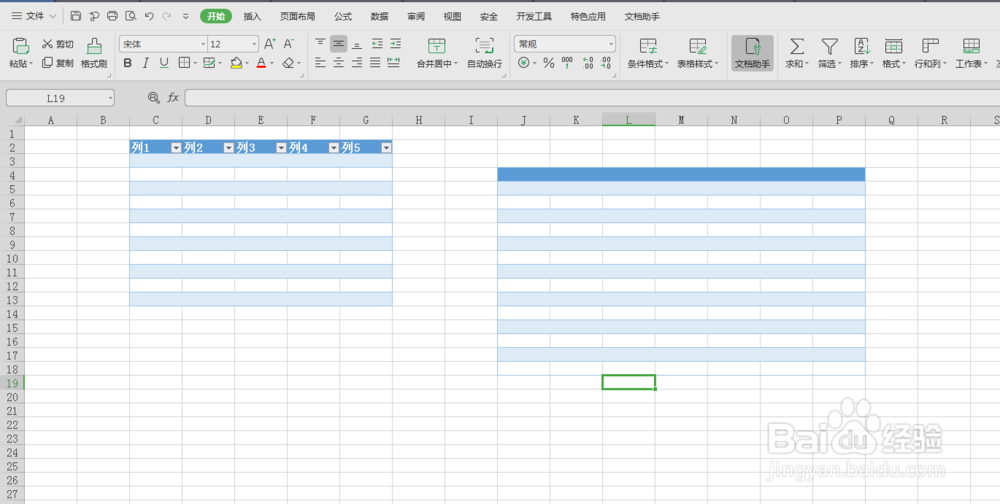Toggle italic formatting
This screenshot has width=1000, height=504.
coord(145,63)
